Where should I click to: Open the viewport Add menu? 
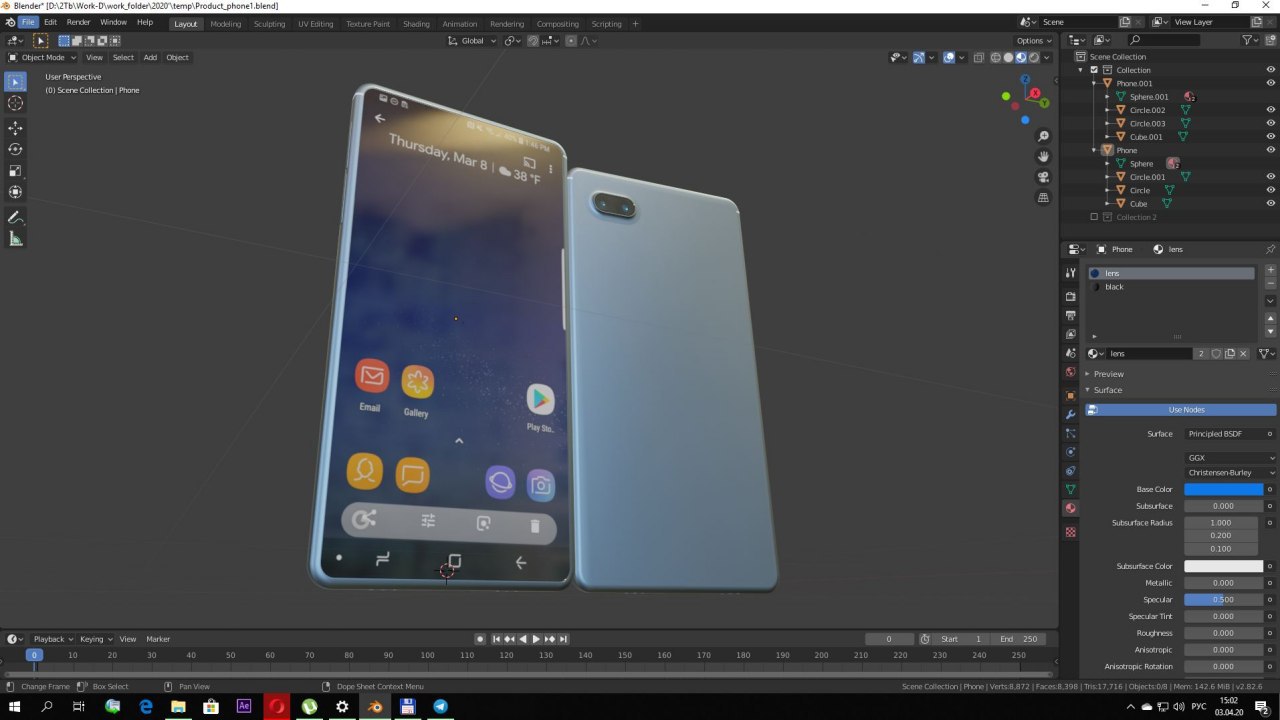point(150,57)
